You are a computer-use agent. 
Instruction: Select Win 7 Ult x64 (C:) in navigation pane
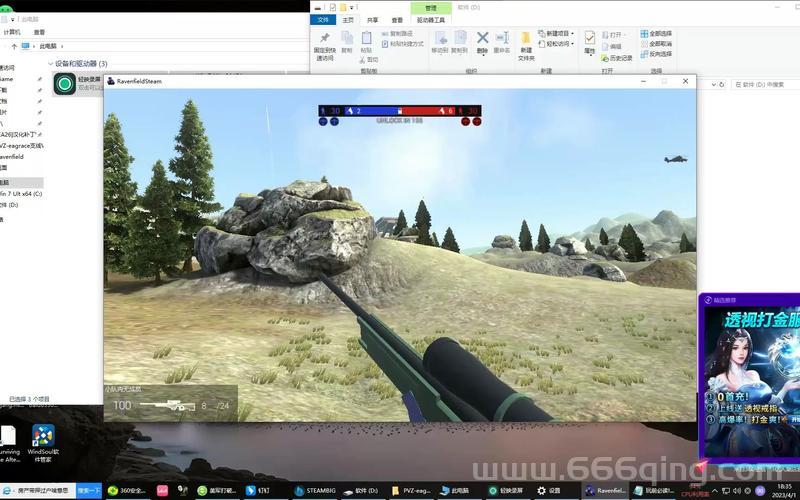pyautogui.click(x=21, y=194)
